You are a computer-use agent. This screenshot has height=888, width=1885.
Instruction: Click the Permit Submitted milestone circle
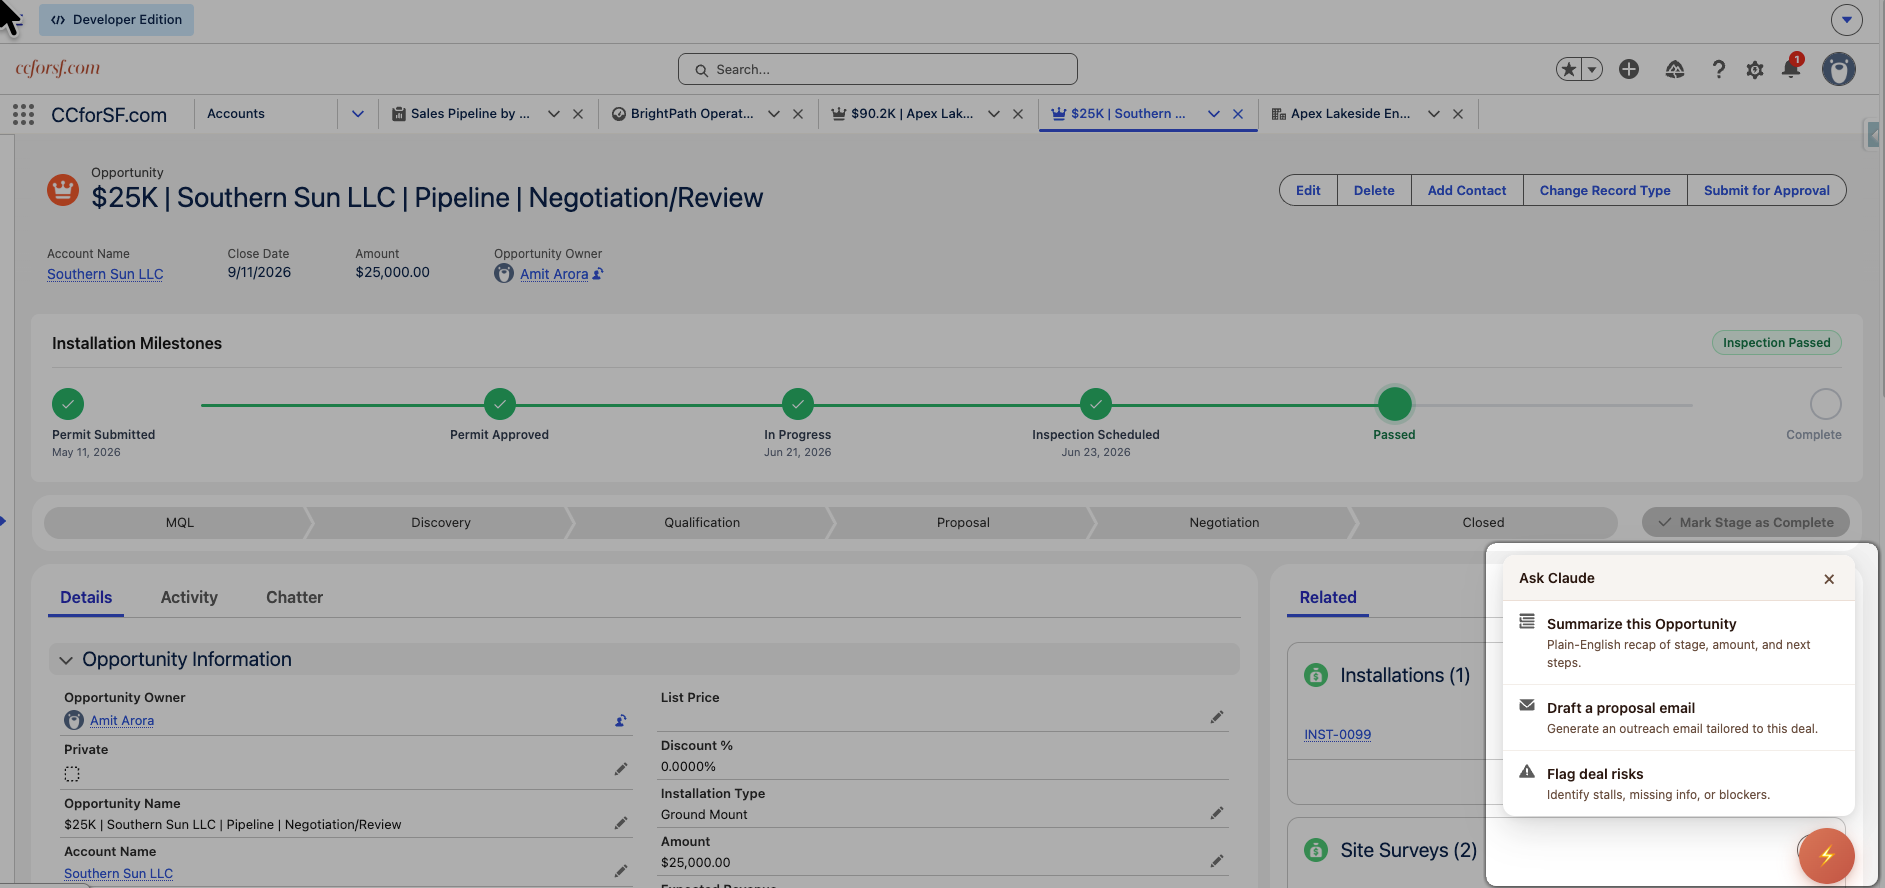pos(68,404)
